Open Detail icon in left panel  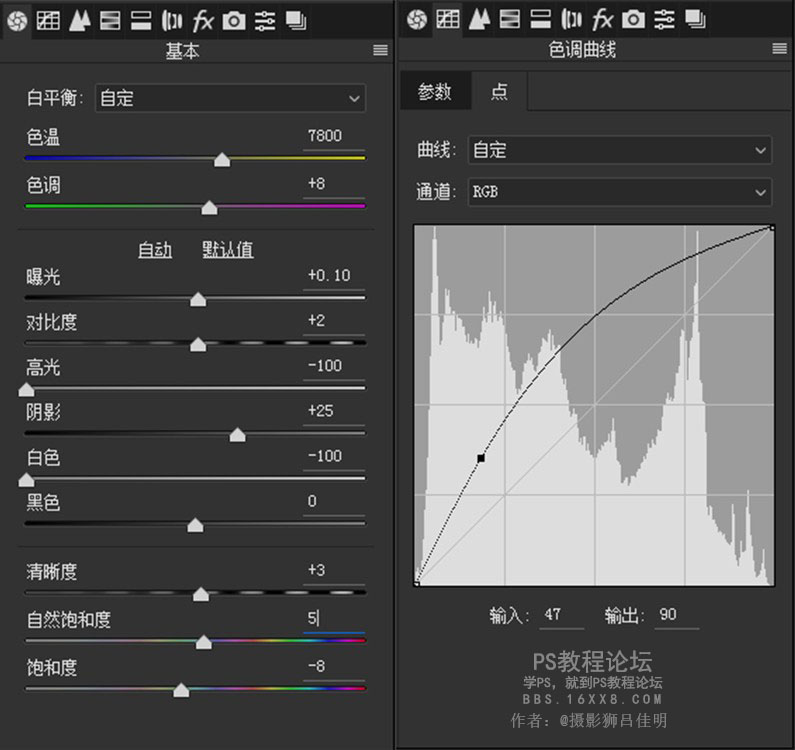point(80,21)
